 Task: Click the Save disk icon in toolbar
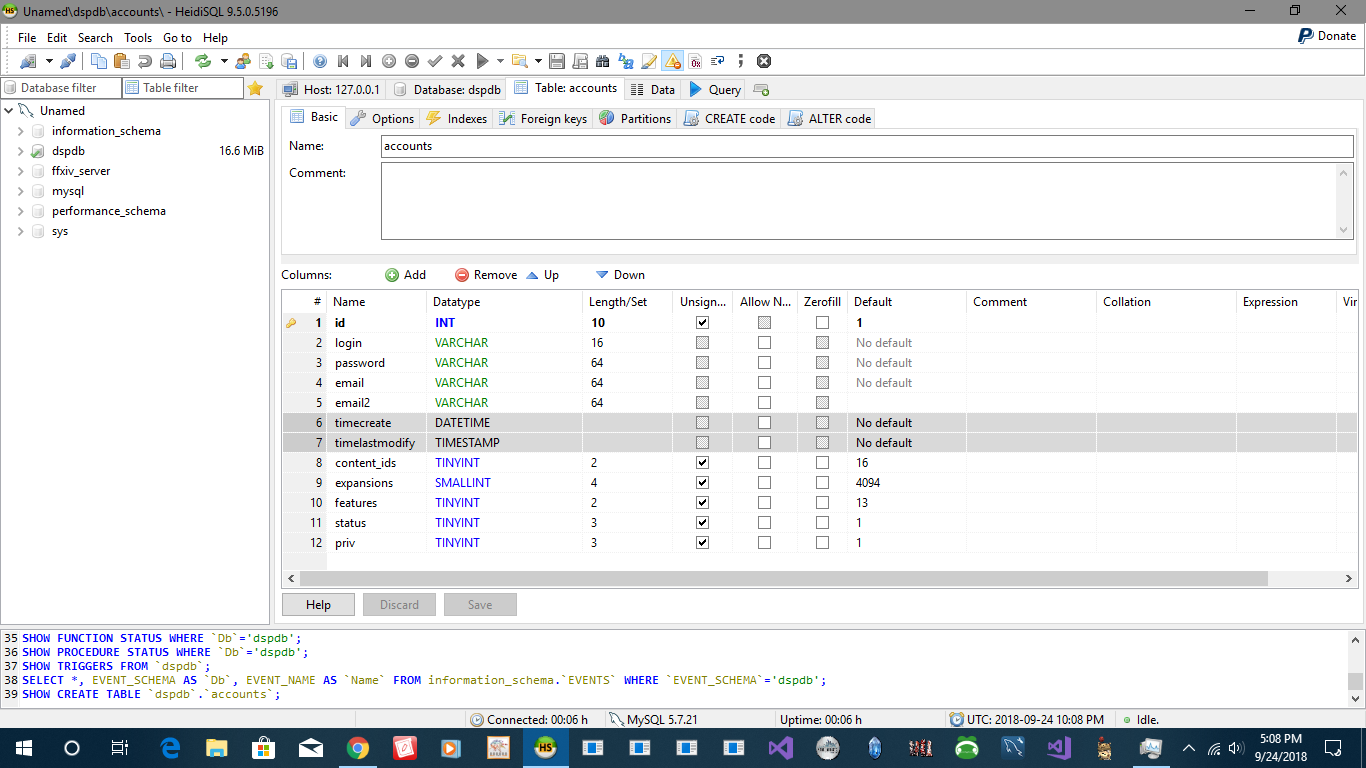557,61
